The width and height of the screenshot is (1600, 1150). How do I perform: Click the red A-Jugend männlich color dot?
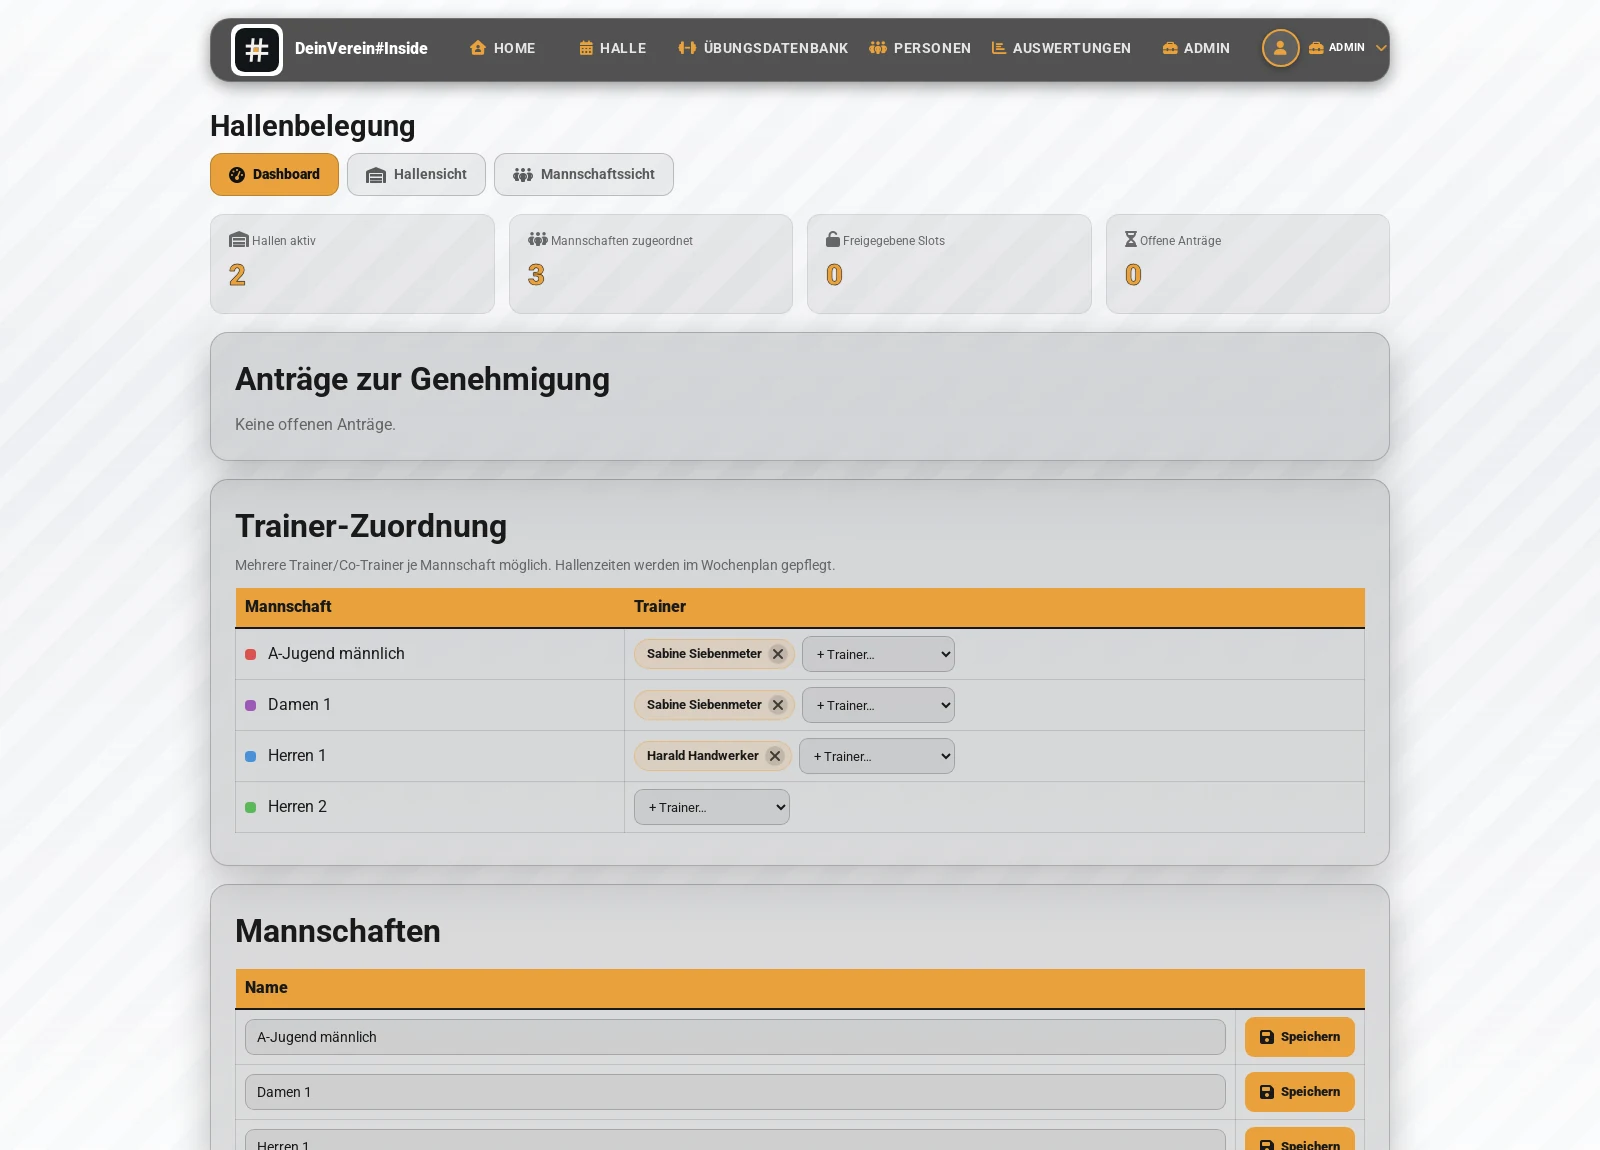coord(251,655)
